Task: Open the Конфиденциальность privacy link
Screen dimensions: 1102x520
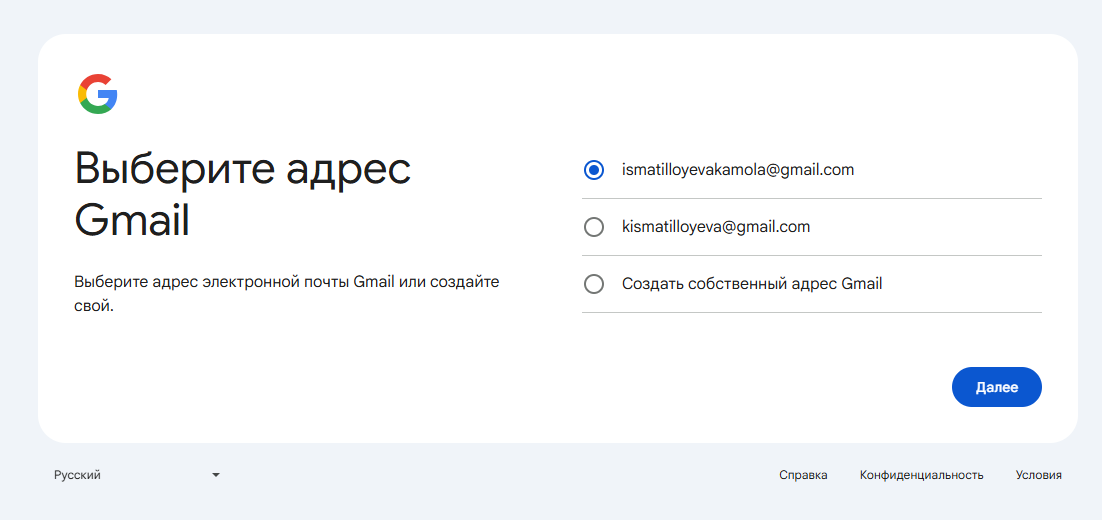Action: click(x=921, y=475)
